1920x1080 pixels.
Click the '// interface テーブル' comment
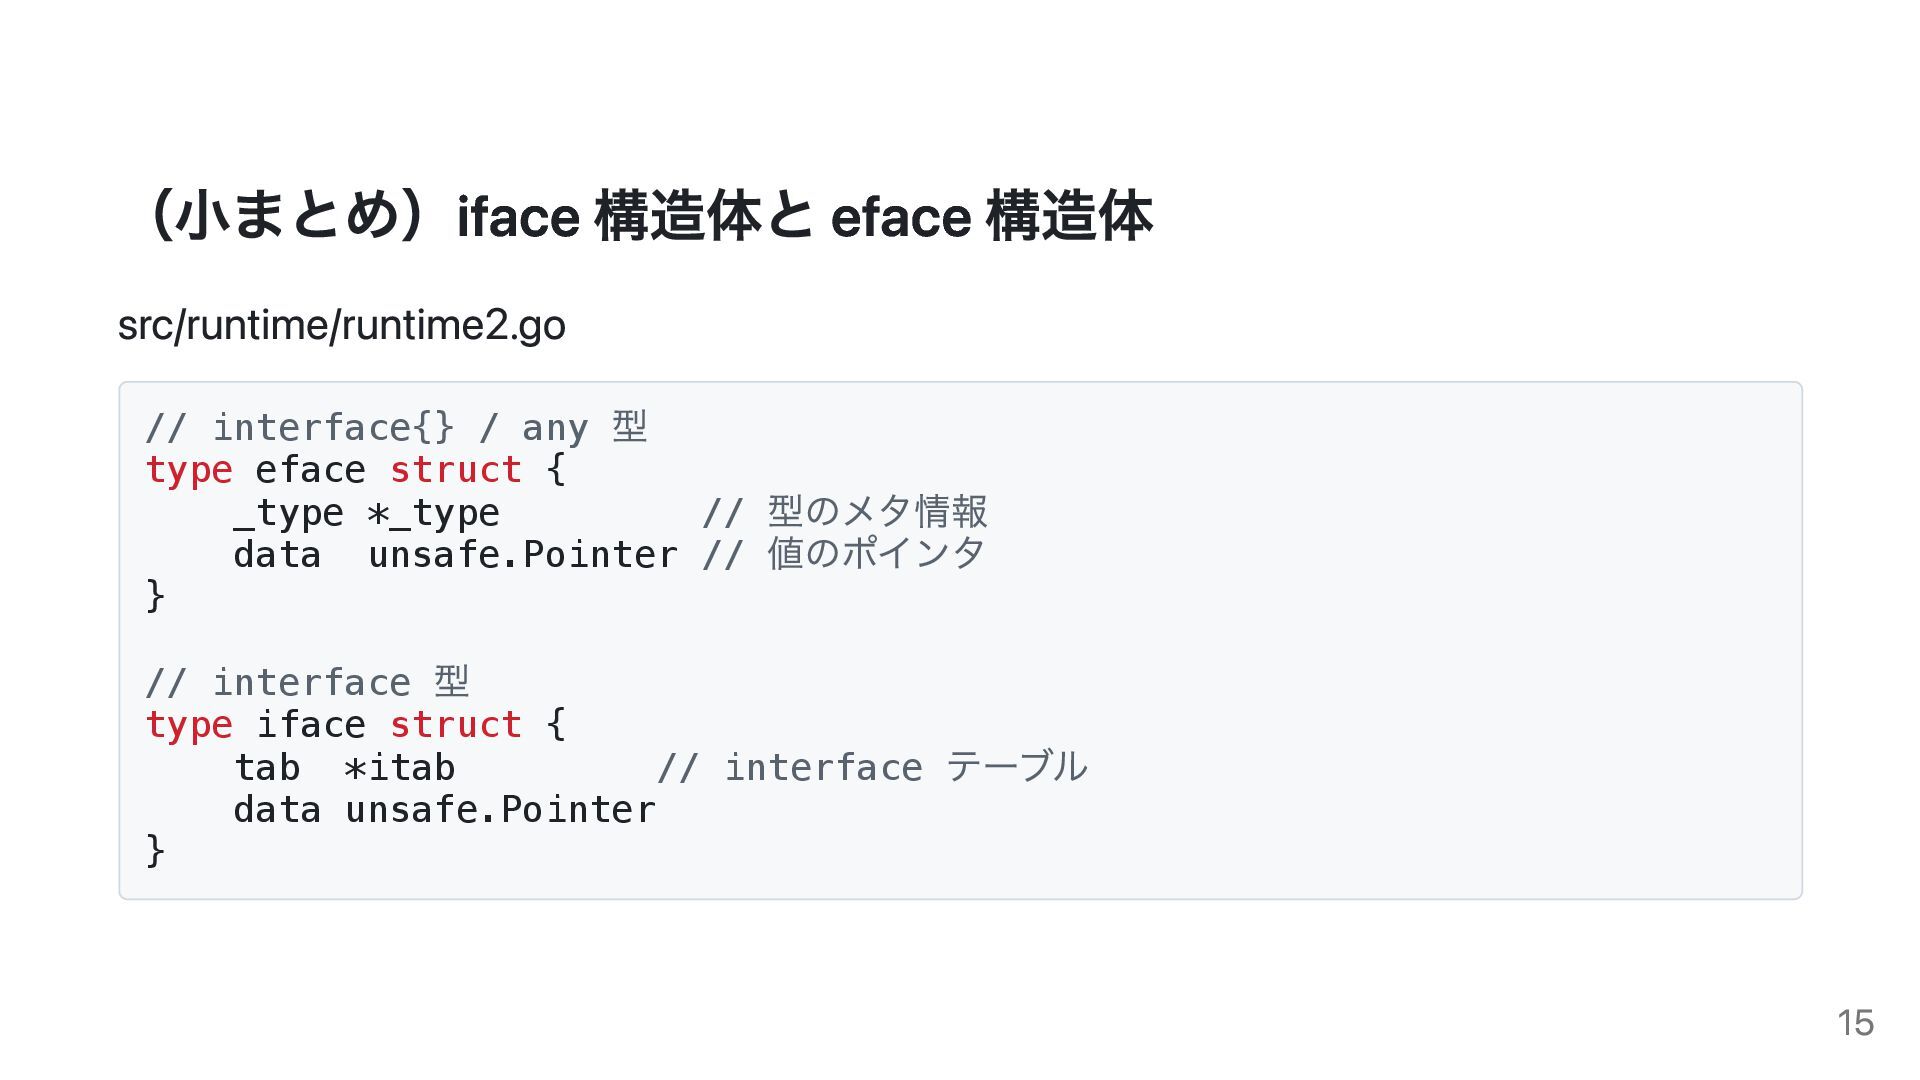tap(872, 767)
